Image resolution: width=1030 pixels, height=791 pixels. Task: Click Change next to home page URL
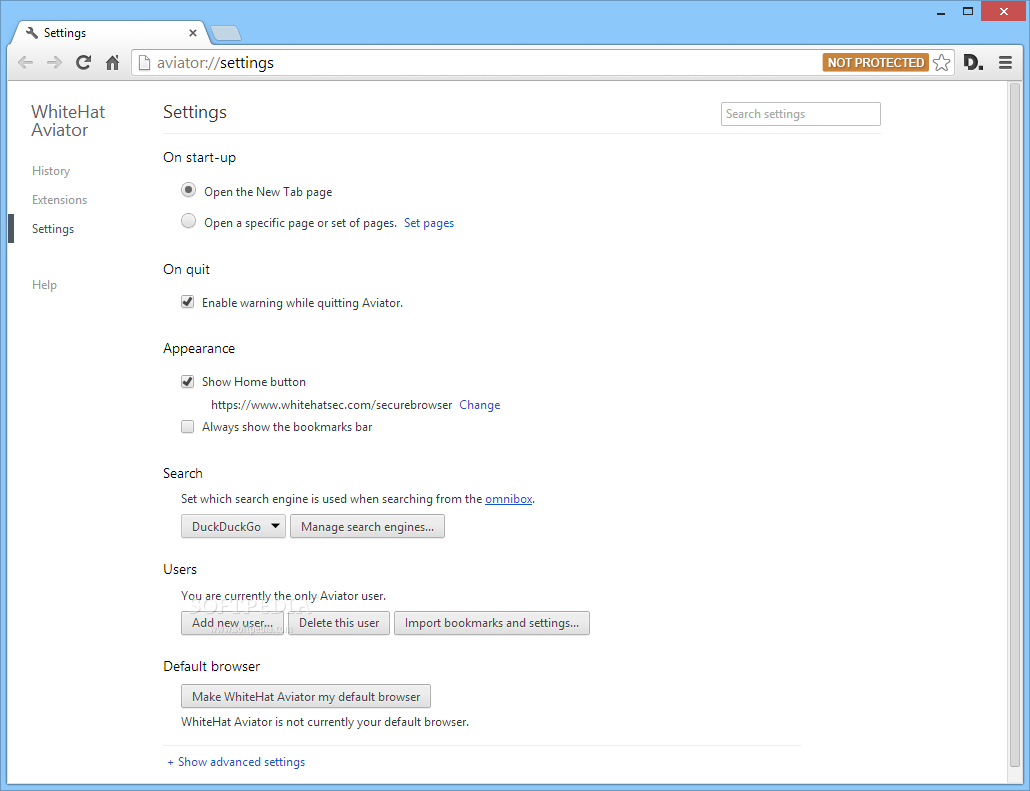(480, 405)
